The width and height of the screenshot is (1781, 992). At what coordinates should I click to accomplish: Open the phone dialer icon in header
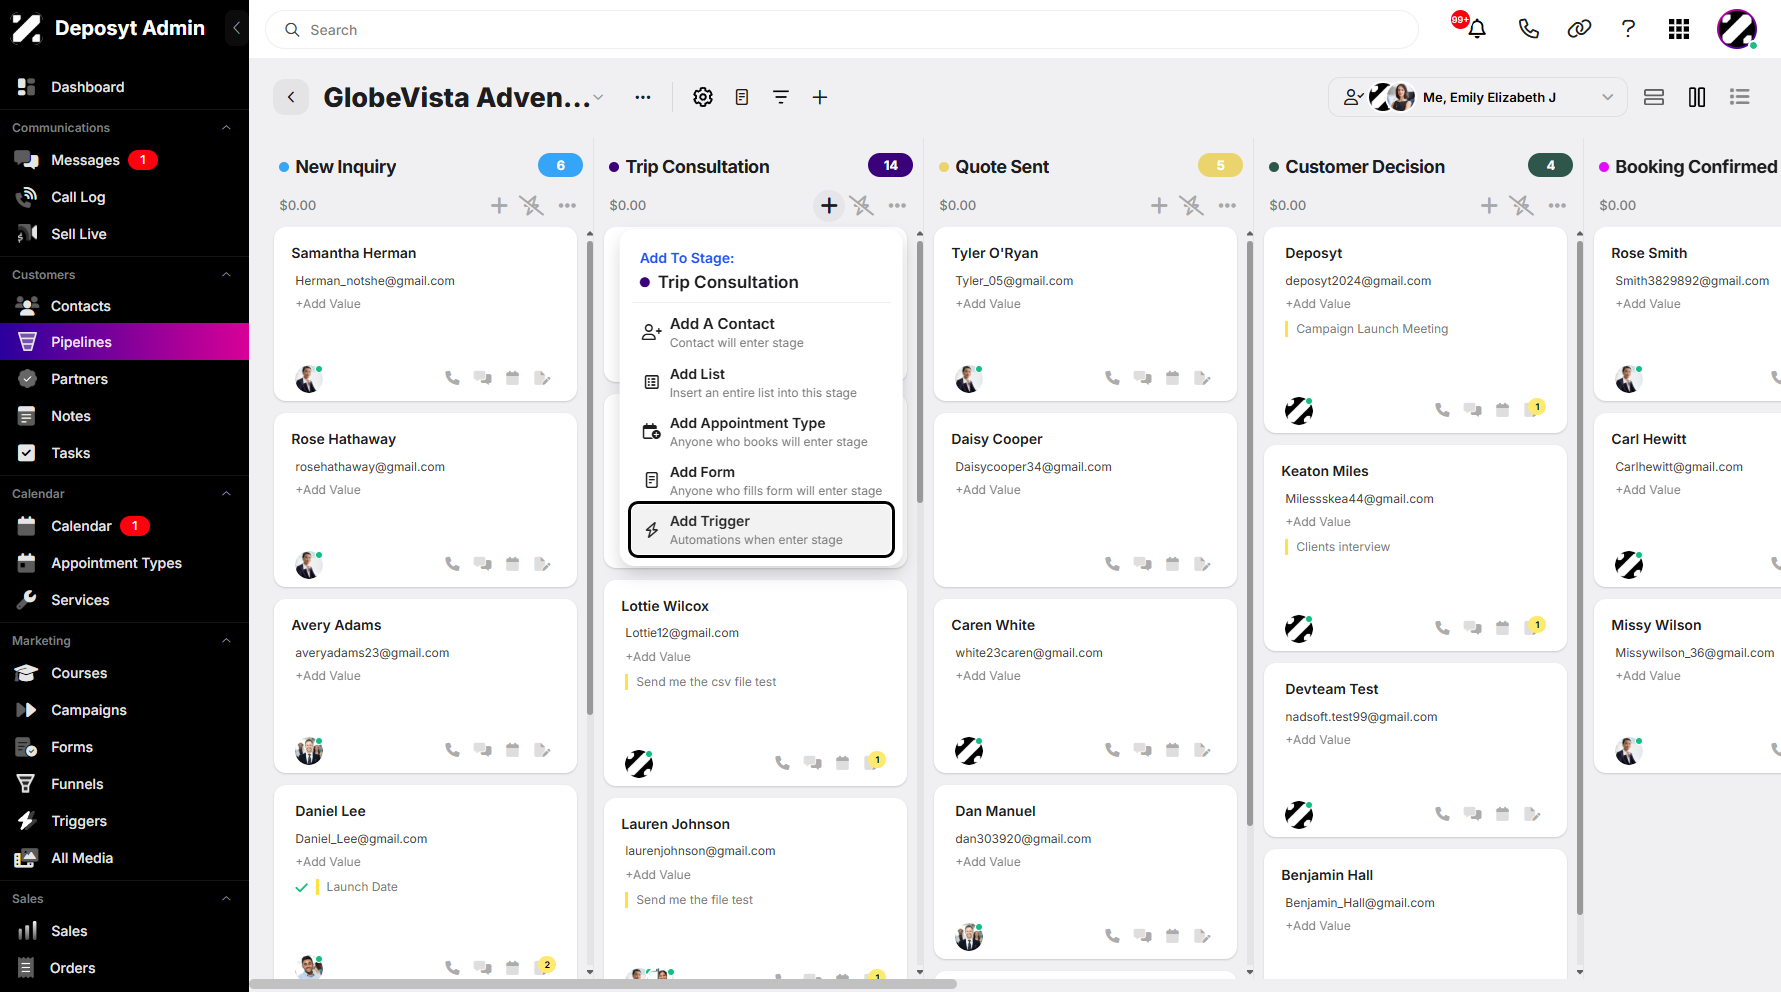click(1528, 29)
